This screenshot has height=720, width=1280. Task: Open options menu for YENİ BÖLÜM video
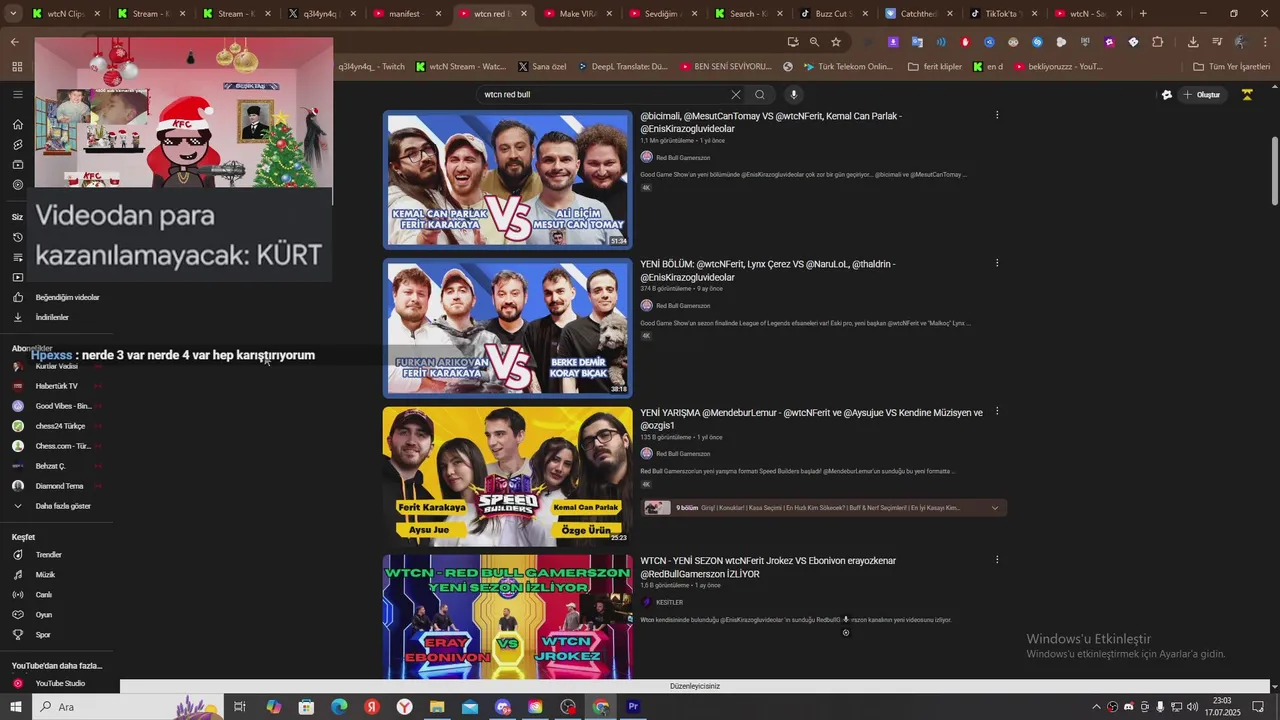pos(997,263)
